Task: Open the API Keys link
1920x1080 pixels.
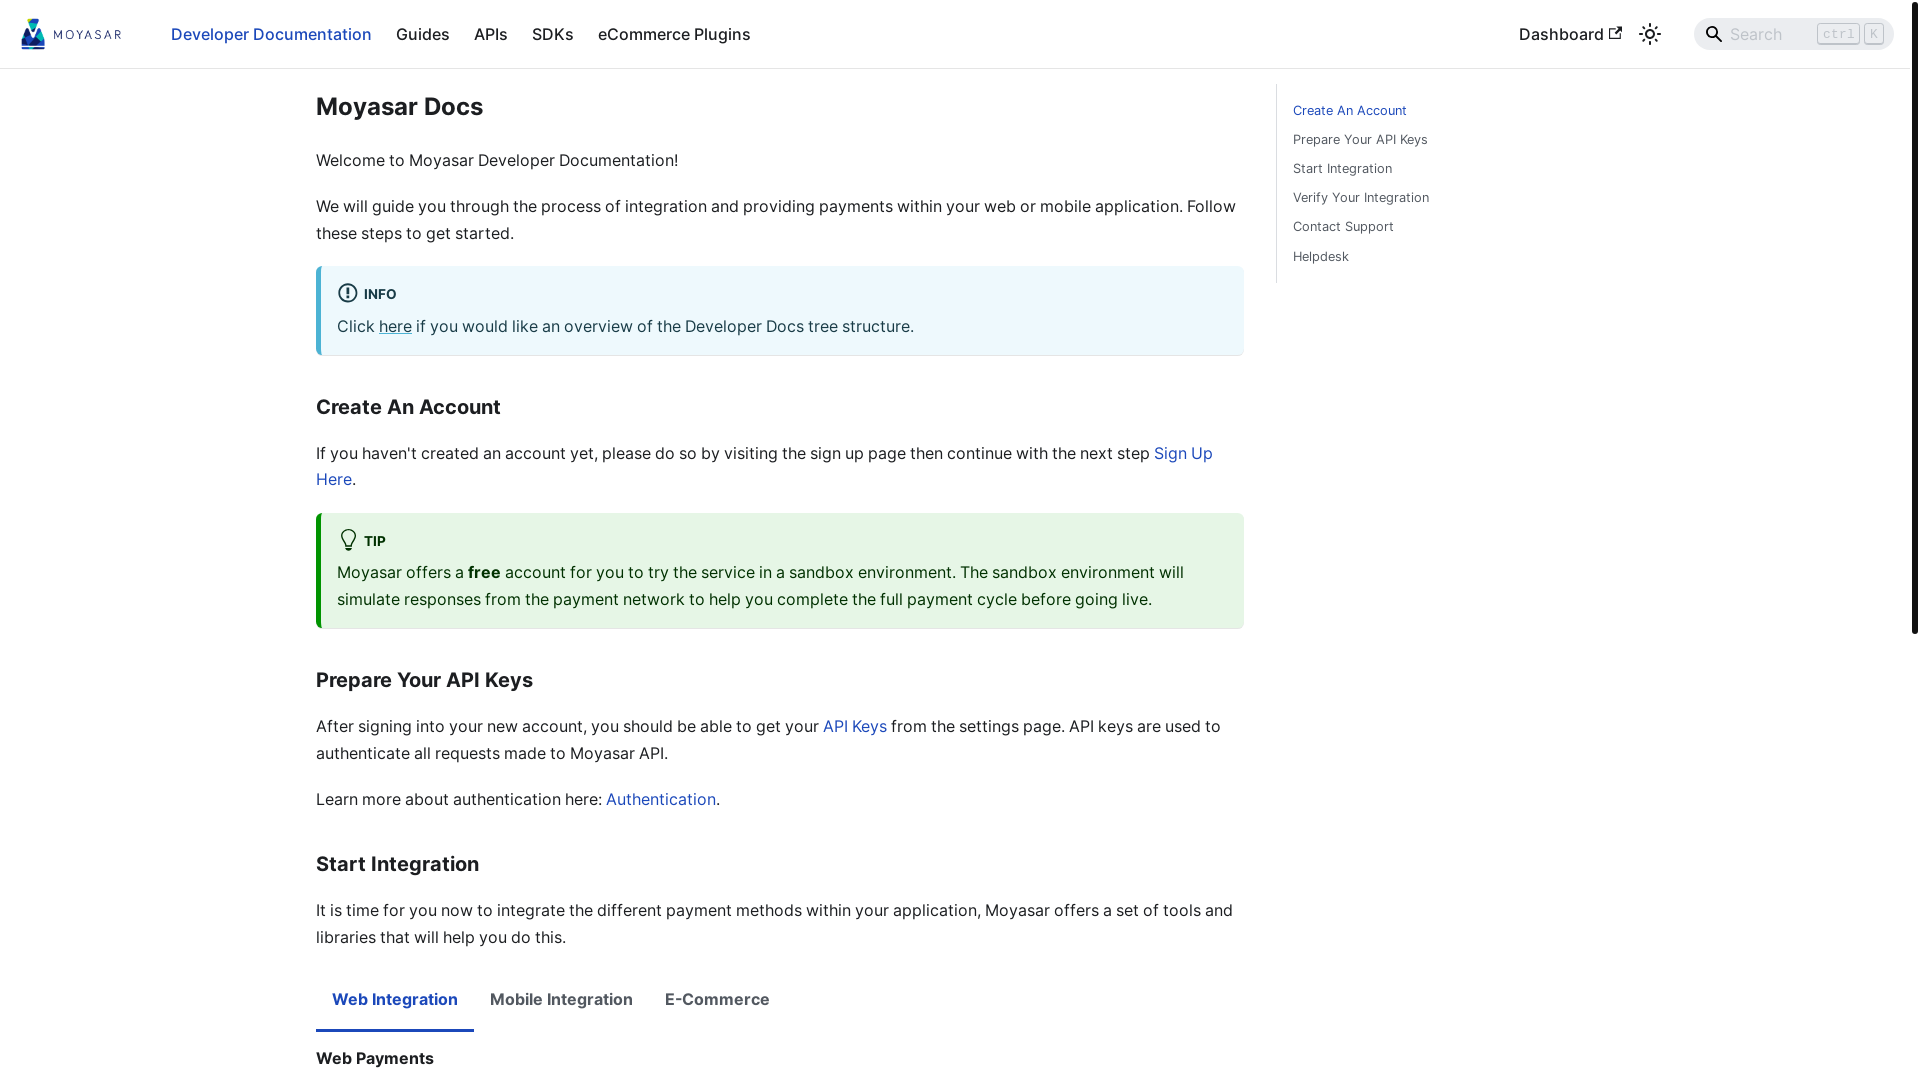Action: (x=855, y=726)
